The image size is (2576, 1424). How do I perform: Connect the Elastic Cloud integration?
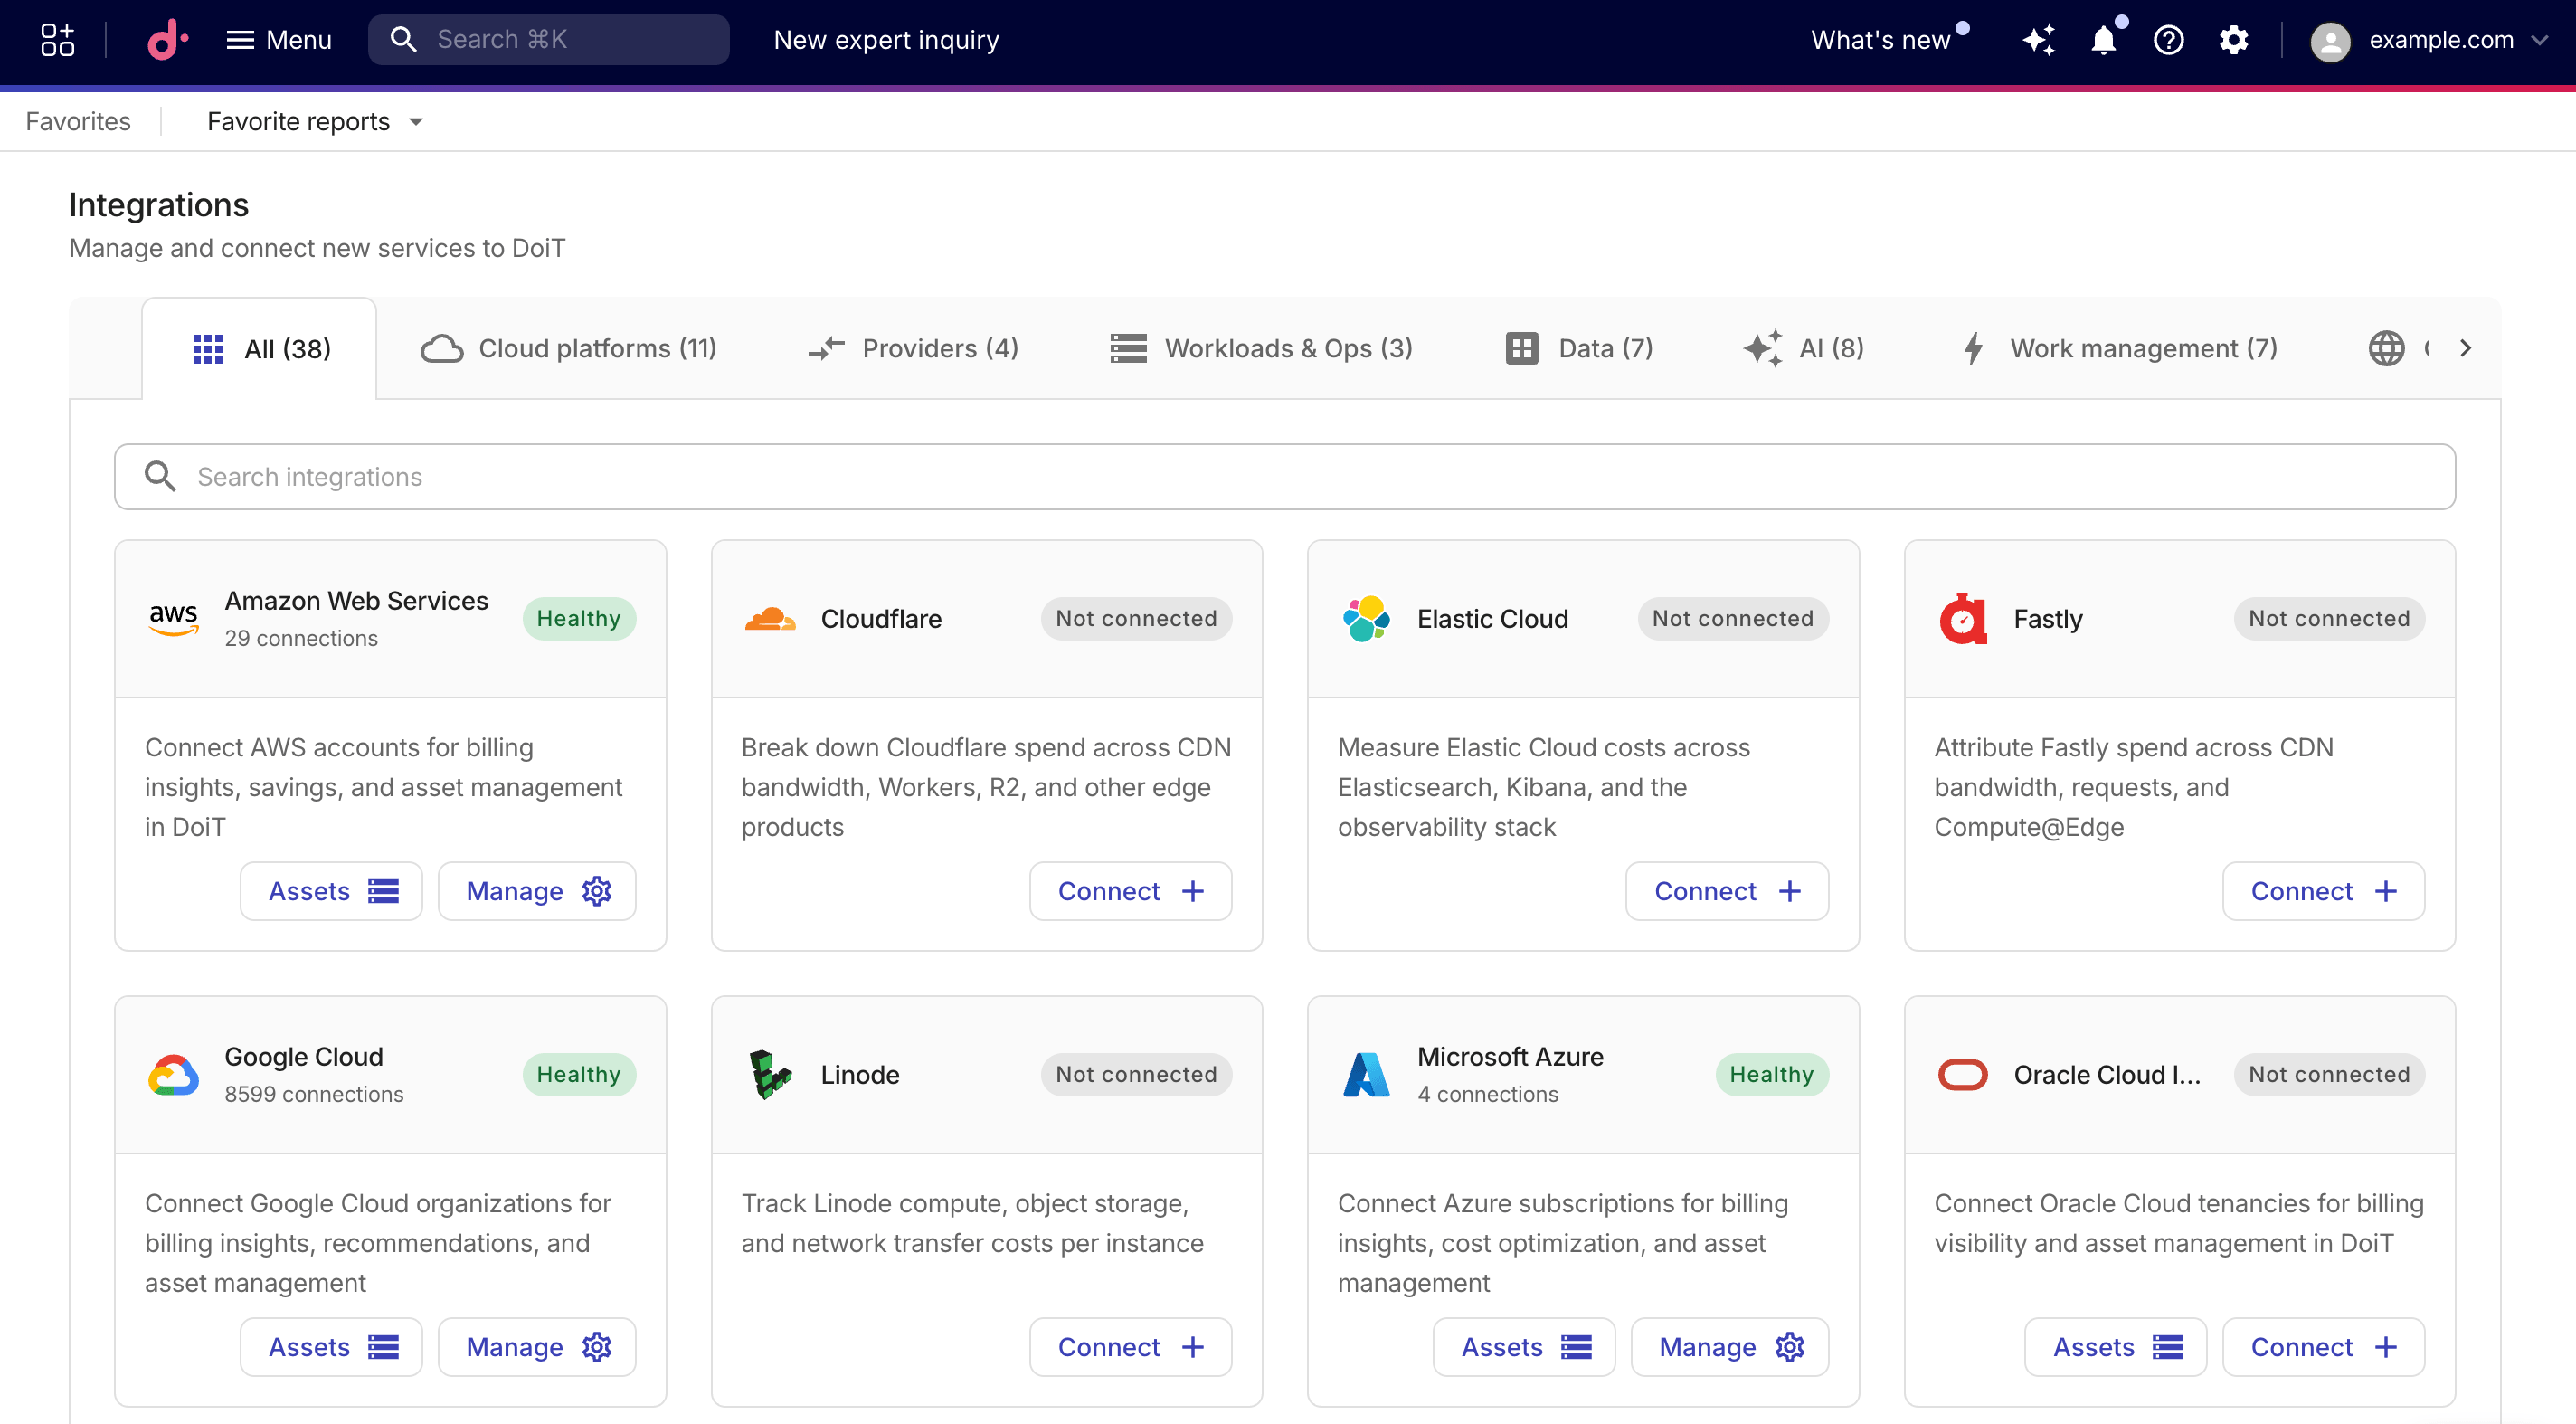tap(1727, 891)
